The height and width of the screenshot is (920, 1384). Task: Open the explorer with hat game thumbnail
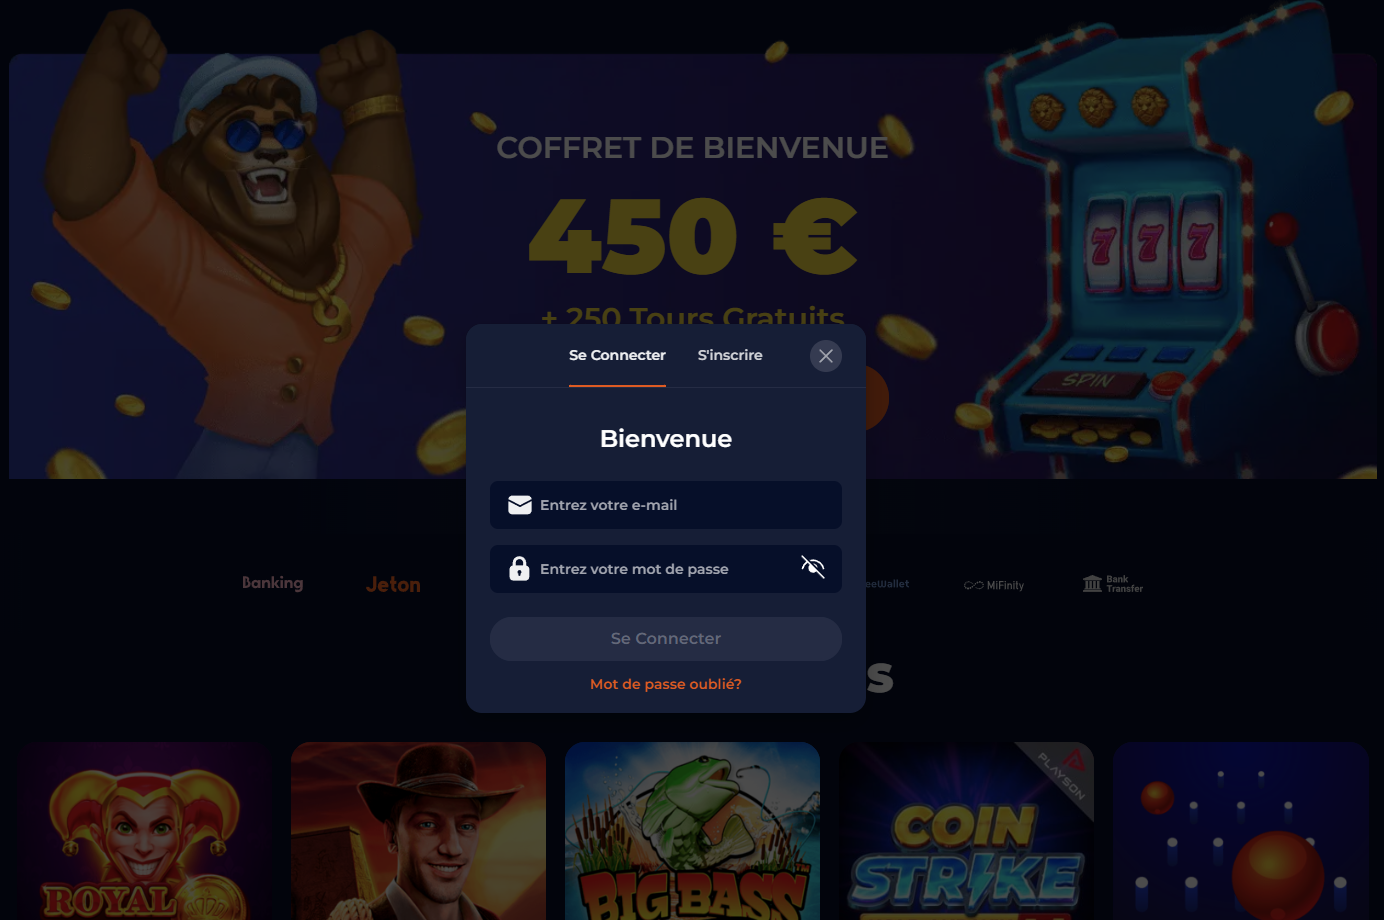coord(418,831)
